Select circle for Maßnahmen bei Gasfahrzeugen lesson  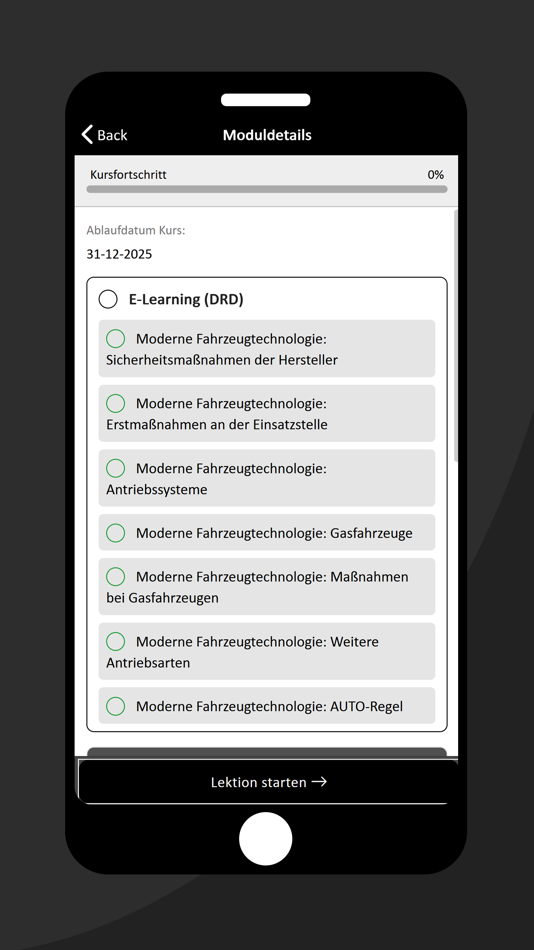(x=115, y=577)
